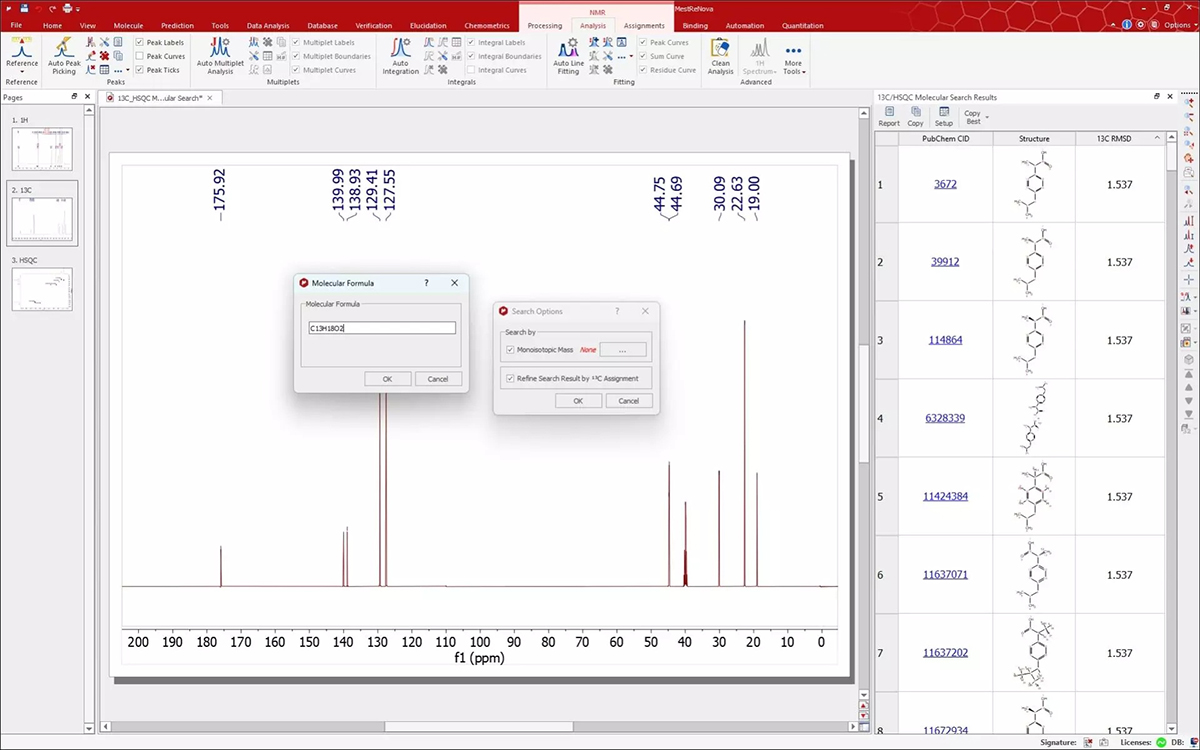Enable the Peak Curves checkbox
Screen dimensions: 1200x750
tap(139, 57)
